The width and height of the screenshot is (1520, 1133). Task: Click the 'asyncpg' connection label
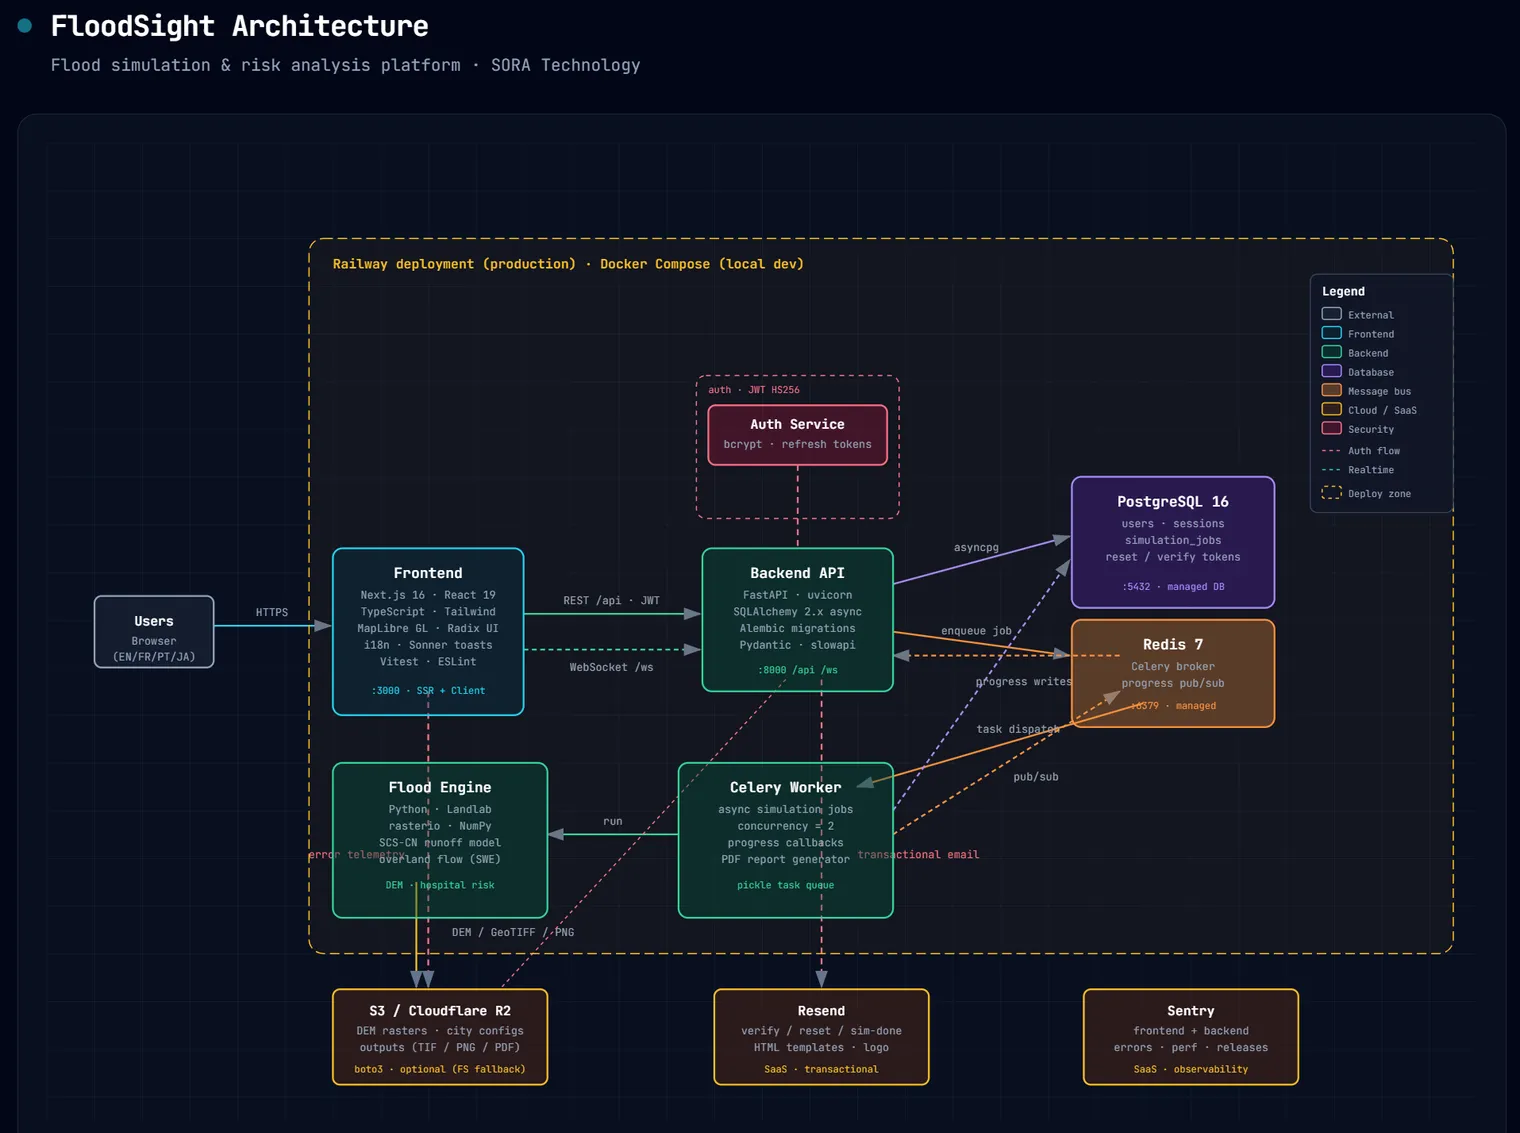pyautogui.click(x=976, y=547)
